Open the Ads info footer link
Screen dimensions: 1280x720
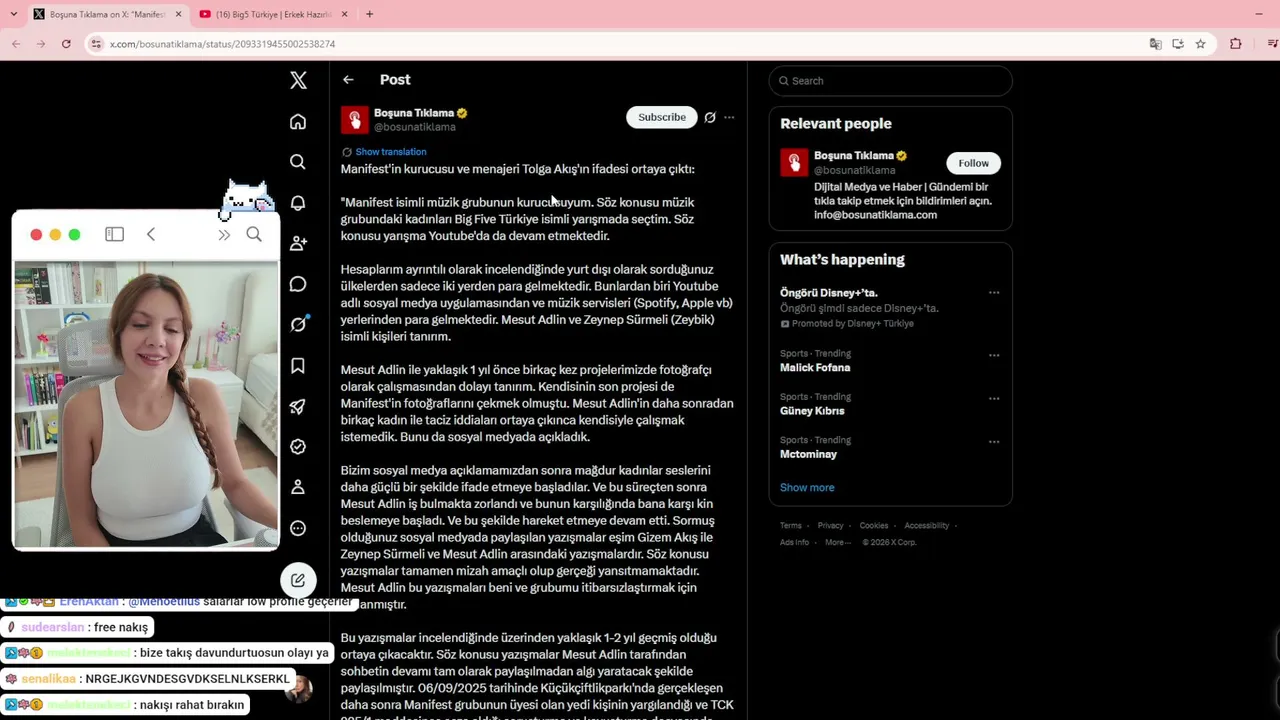pyautogui.click(x=795, y=542)
